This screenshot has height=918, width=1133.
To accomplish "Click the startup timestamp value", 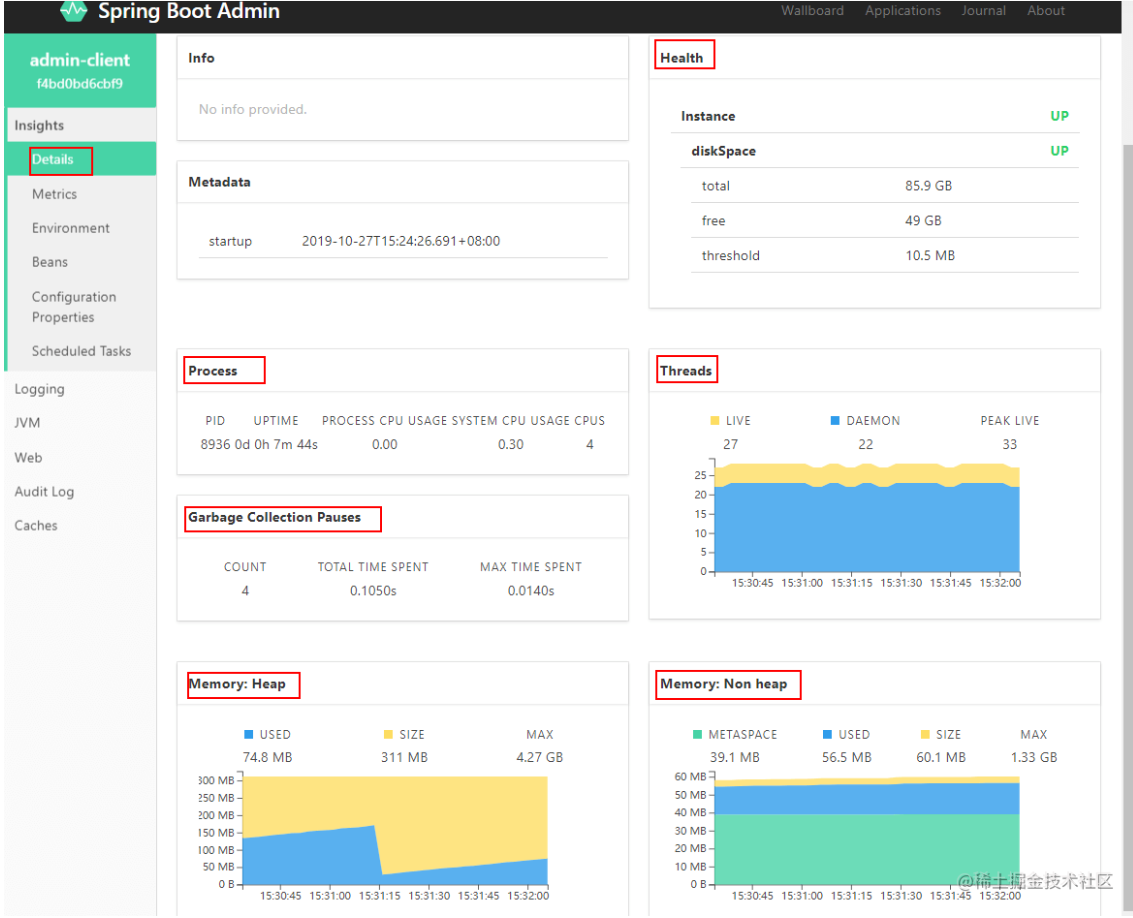I will (401, 241).
